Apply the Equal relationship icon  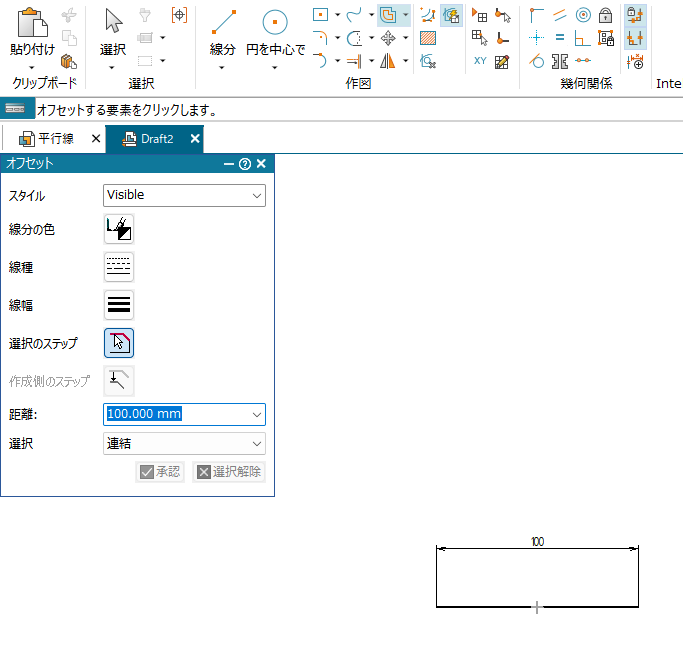560,38
